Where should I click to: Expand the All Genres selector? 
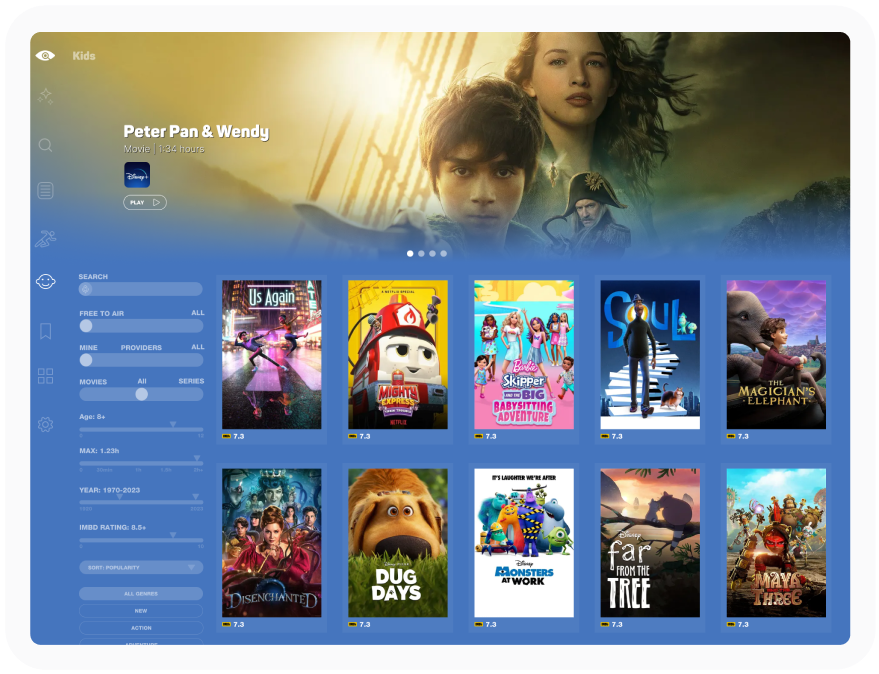pos(140,592)
